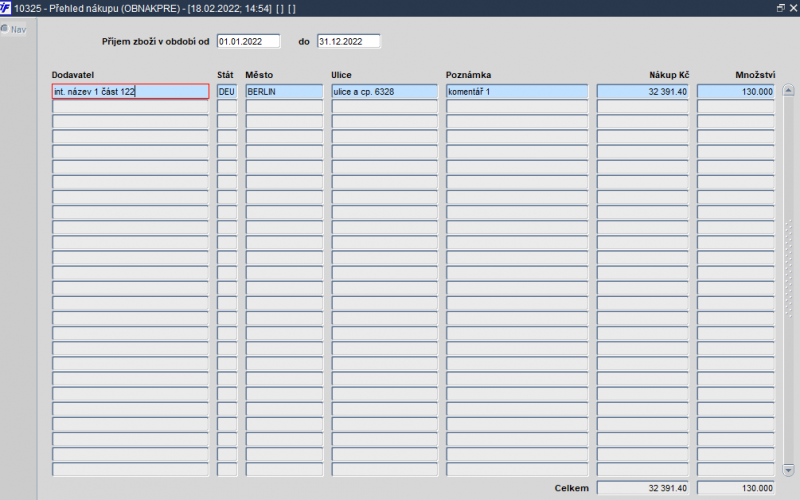
Task: Click the scrollbar up arrow
Action: 788,90
